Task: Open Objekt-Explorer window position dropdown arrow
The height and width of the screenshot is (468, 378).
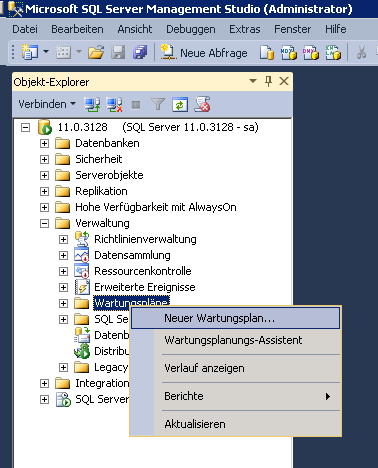Action: pos(253,81)
